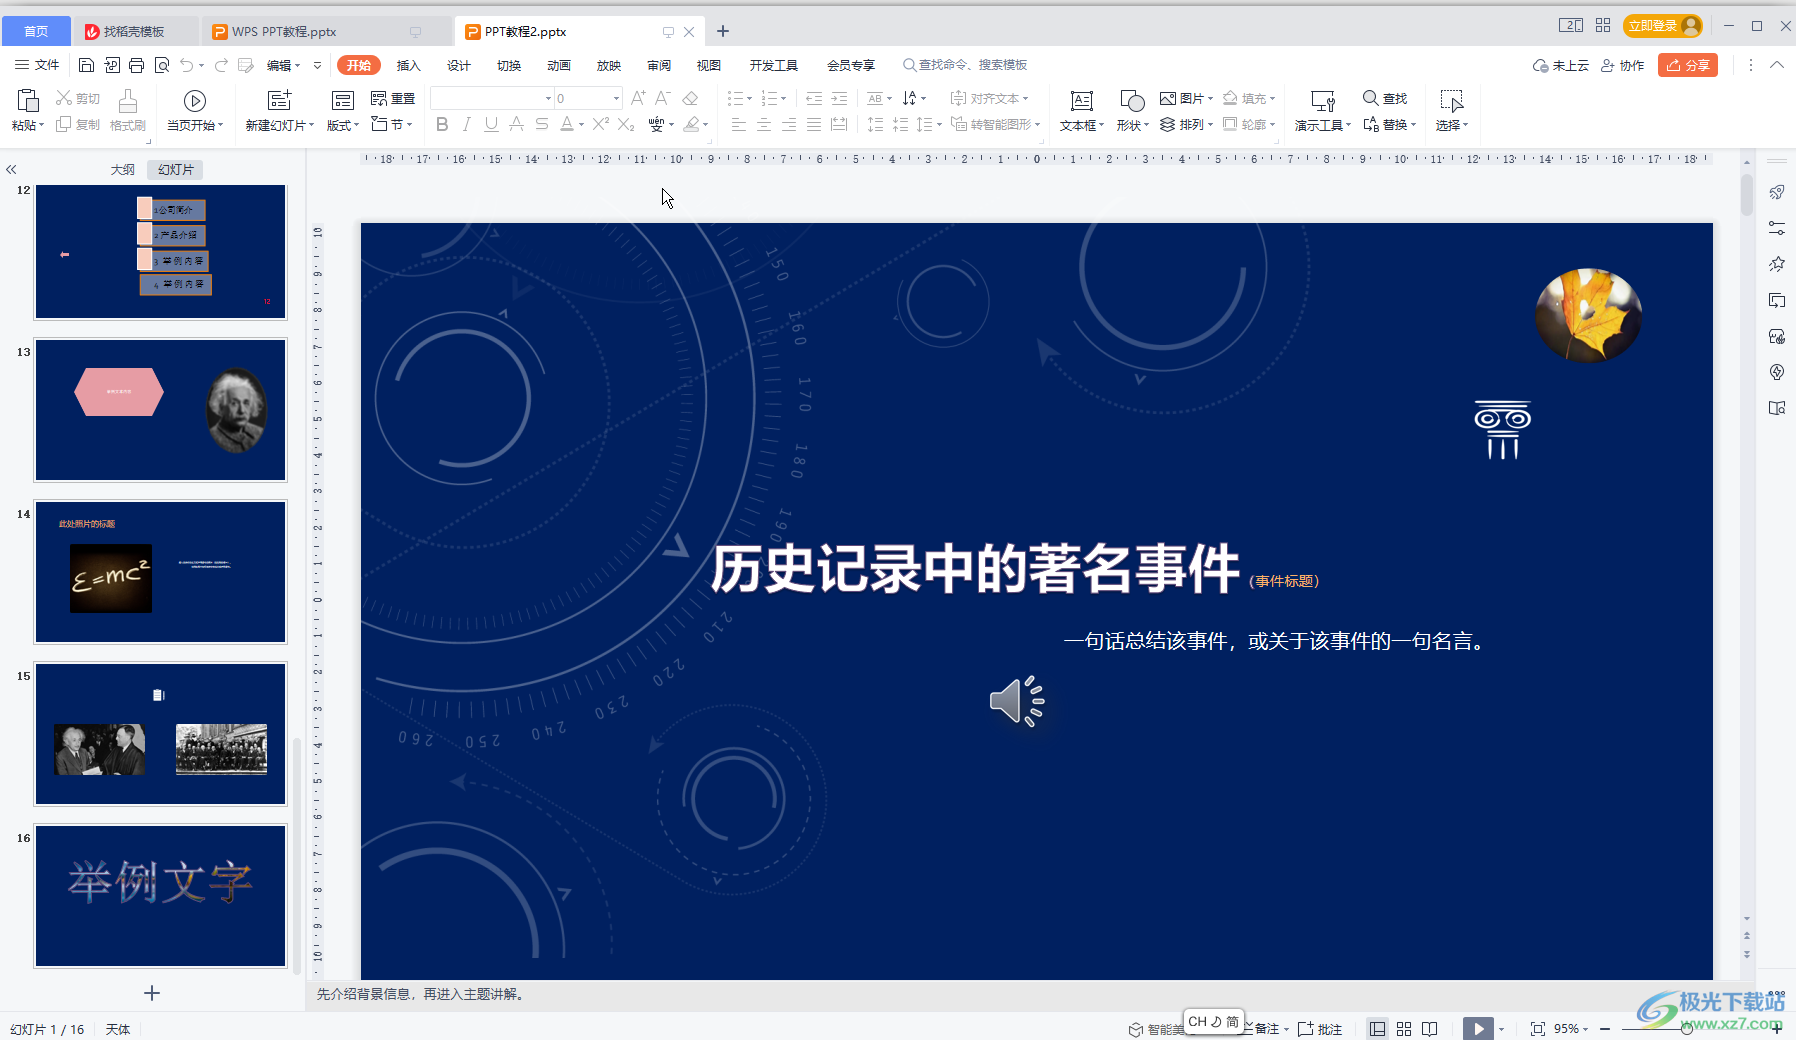Click the clear formatting eraser icon
This screenshot has width=1796, height=1040.
click(x=690, y=98)
